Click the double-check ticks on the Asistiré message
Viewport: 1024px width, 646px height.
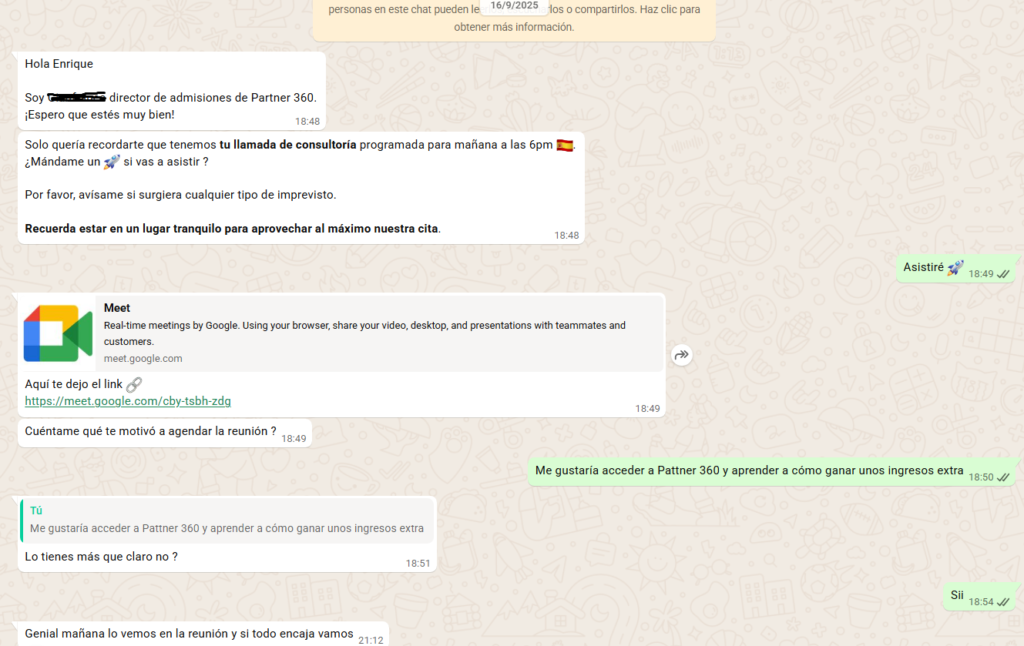pos(1003,273)
